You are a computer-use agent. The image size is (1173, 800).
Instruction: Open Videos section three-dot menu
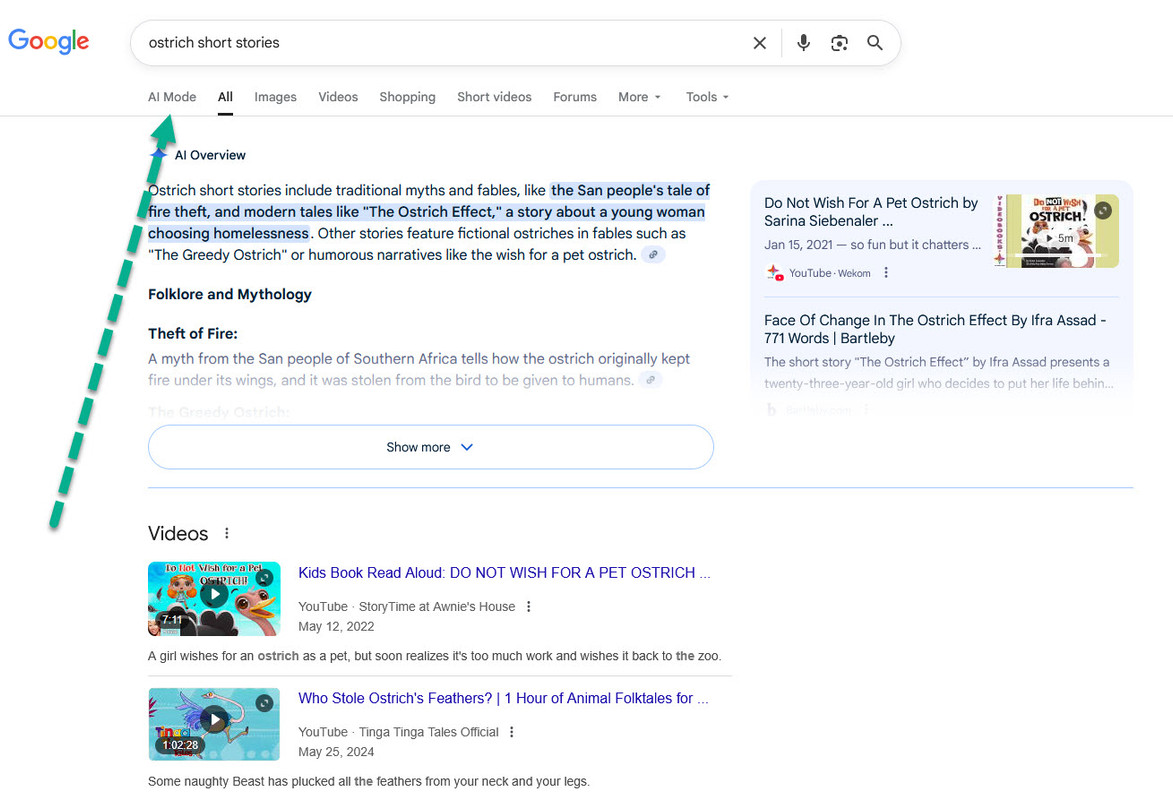pos(227,533)
